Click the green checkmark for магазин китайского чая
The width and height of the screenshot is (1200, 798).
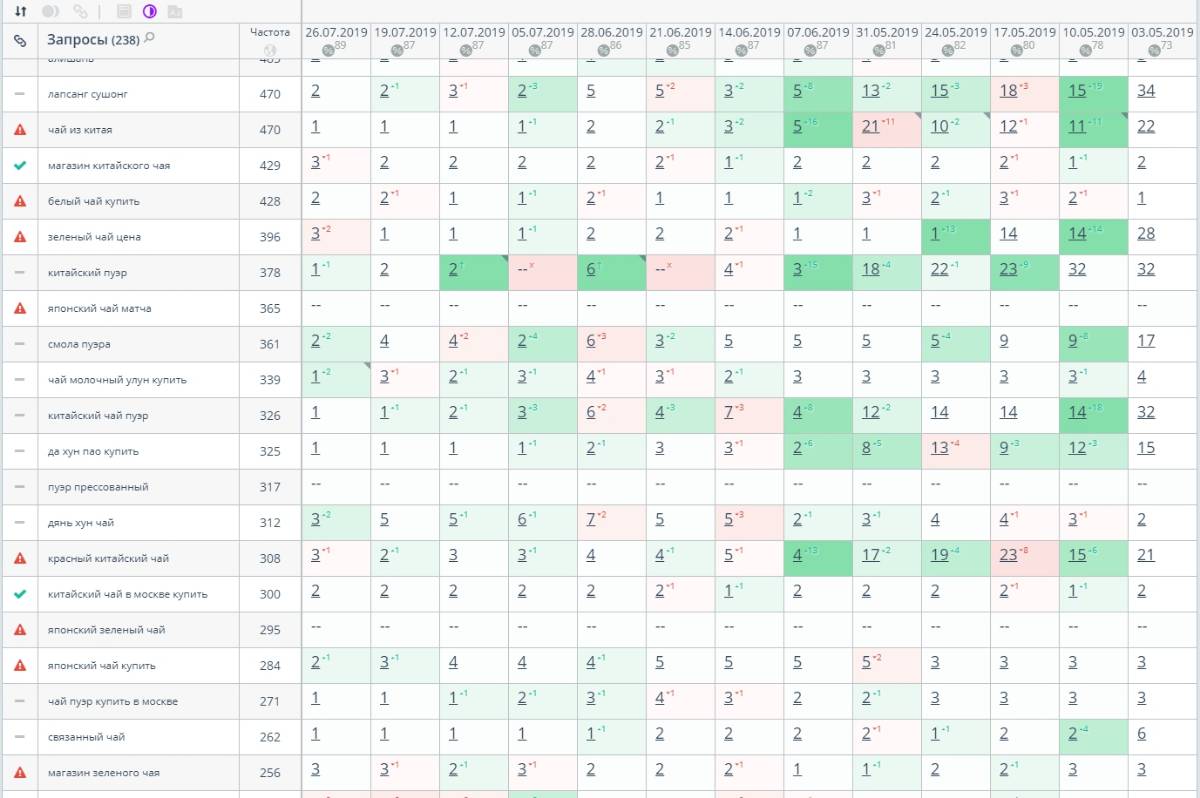(20, 165)
